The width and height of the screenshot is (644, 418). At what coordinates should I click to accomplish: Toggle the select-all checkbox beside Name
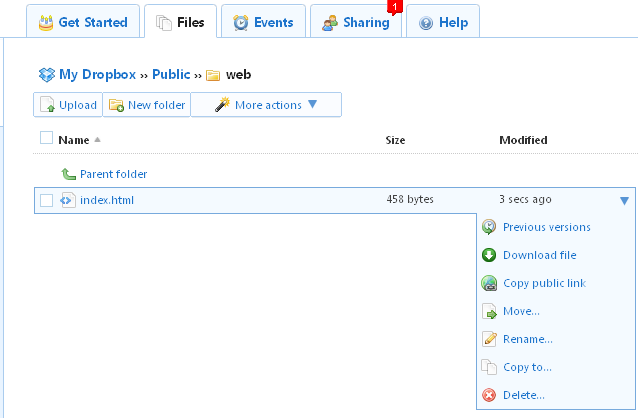tap(46, 138)
